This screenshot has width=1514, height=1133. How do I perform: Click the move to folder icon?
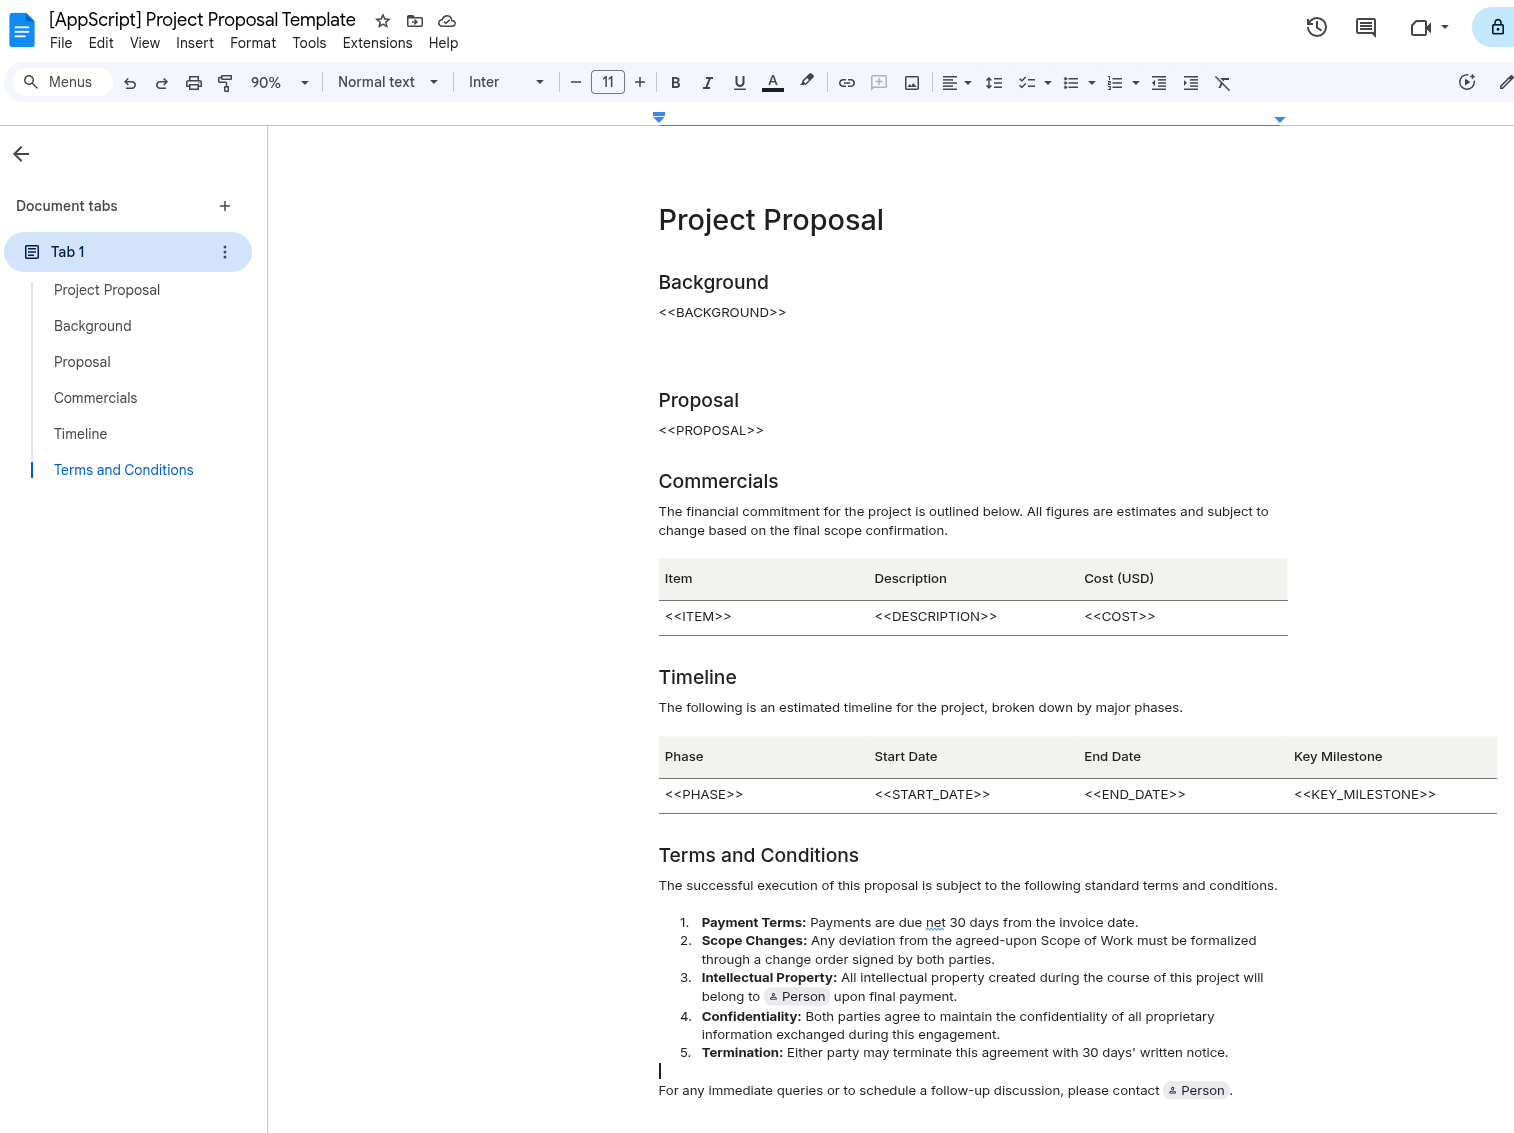coord(415,21)
